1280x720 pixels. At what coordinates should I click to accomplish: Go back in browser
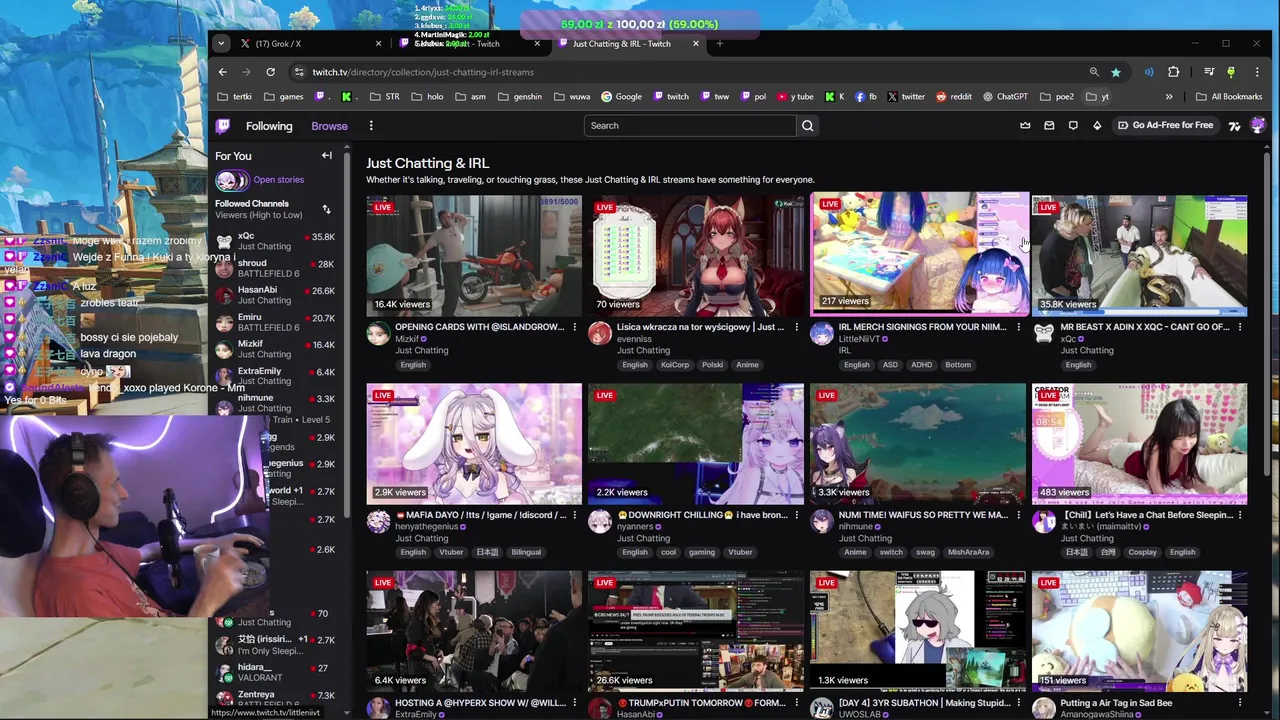click(223, 72)
